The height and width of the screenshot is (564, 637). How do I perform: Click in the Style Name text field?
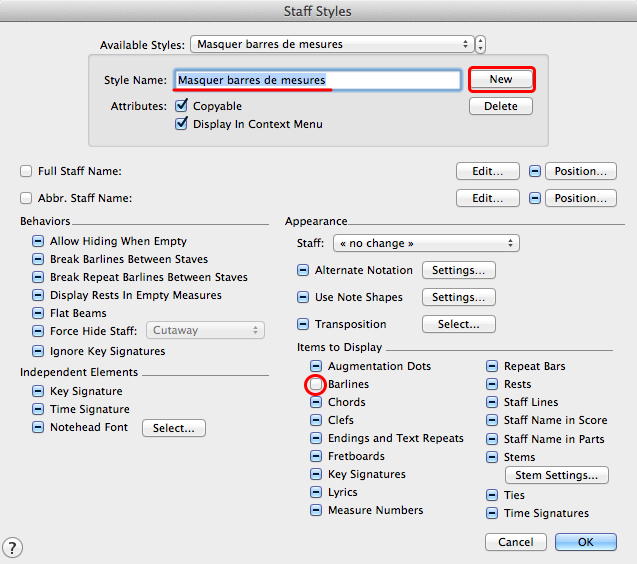317,80
